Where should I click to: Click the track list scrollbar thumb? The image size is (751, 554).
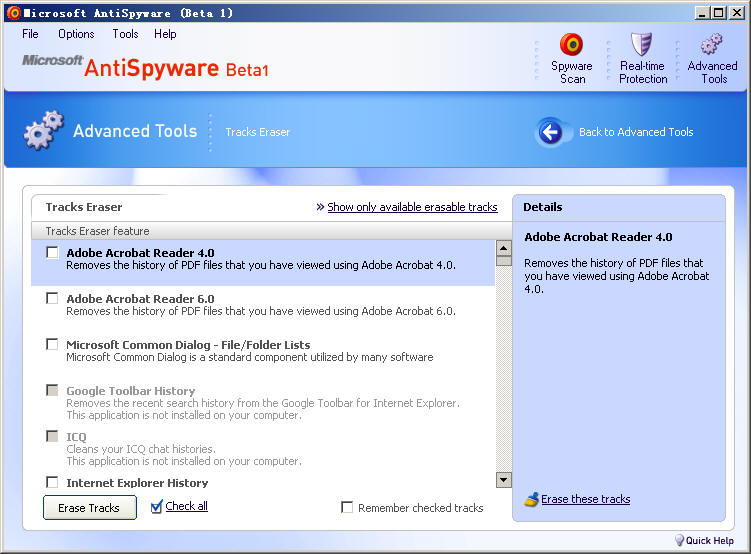[503, 261]
